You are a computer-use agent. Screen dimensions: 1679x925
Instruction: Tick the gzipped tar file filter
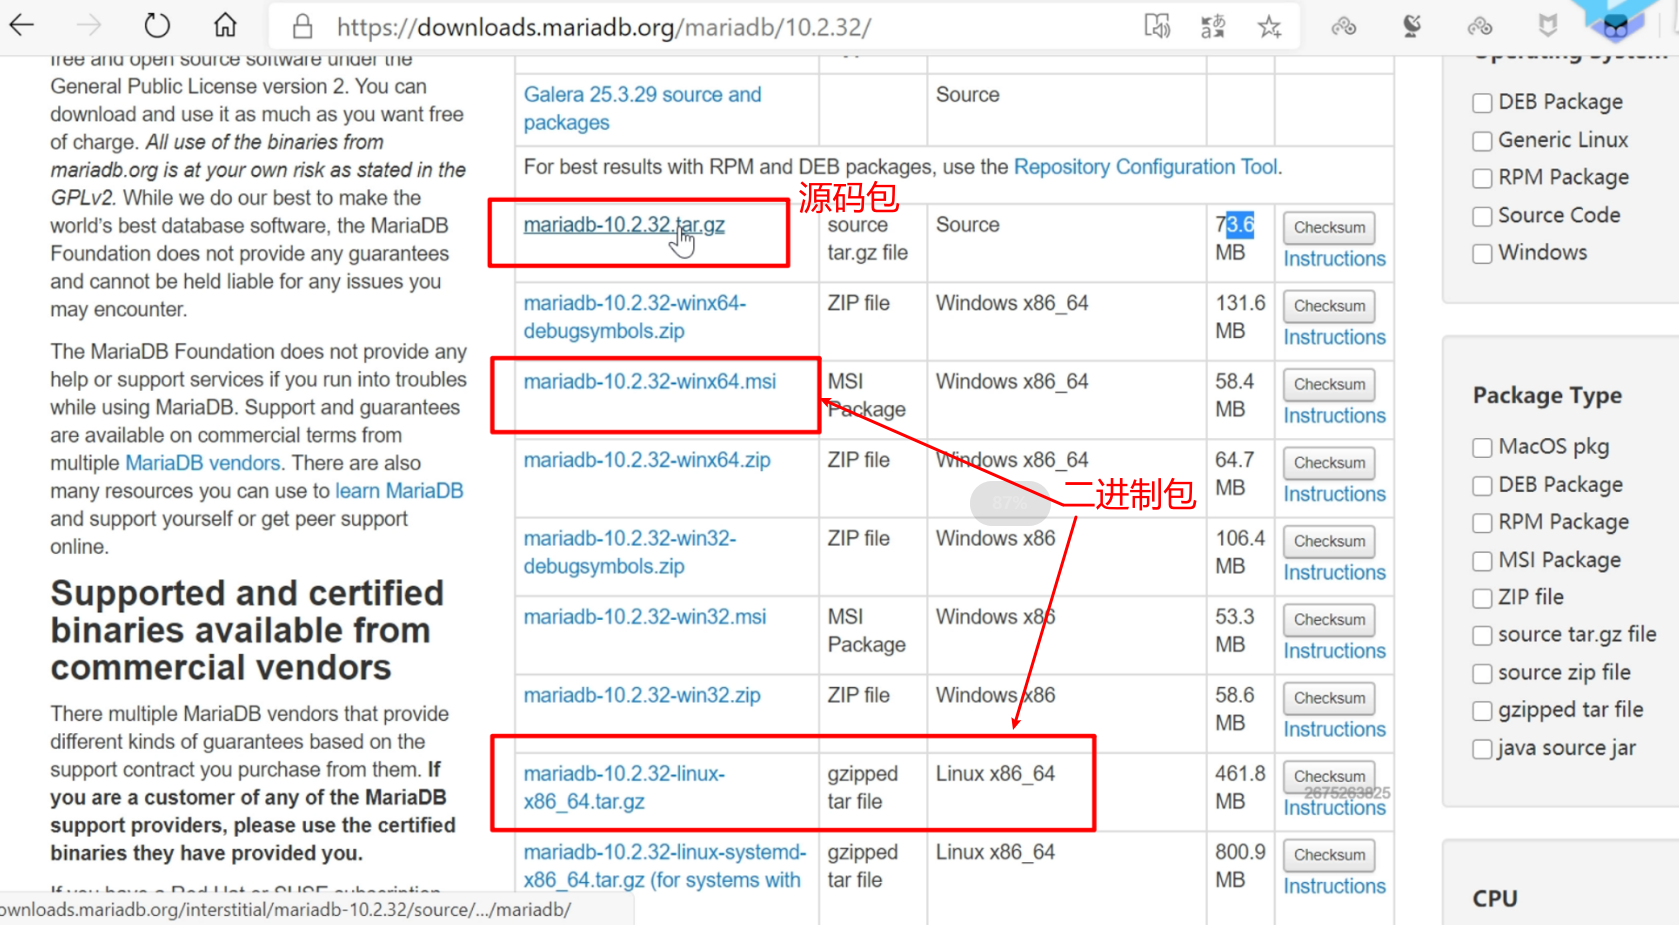[x=1482, y=711]
